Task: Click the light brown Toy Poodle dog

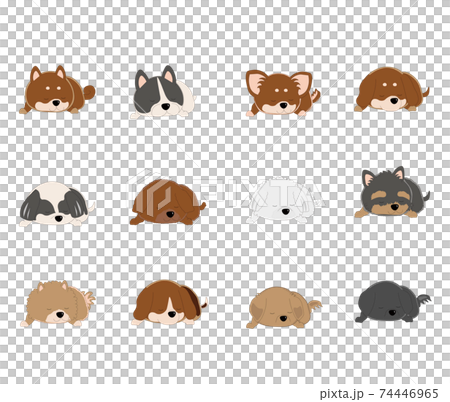Action: [284, 308]
